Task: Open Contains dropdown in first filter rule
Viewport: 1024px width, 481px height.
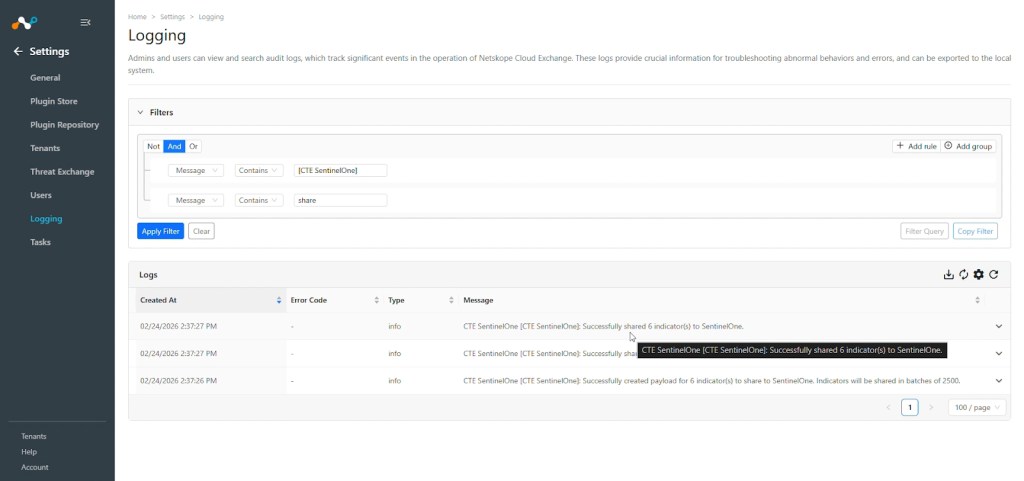Action: pyautogui.click(x=259, y=170)
